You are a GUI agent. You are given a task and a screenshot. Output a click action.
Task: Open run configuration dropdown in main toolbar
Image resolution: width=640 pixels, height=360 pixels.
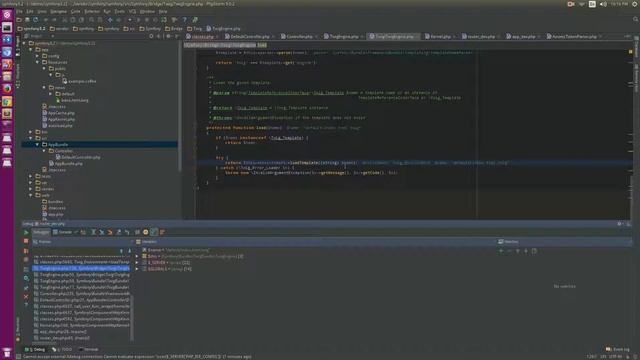130,20
